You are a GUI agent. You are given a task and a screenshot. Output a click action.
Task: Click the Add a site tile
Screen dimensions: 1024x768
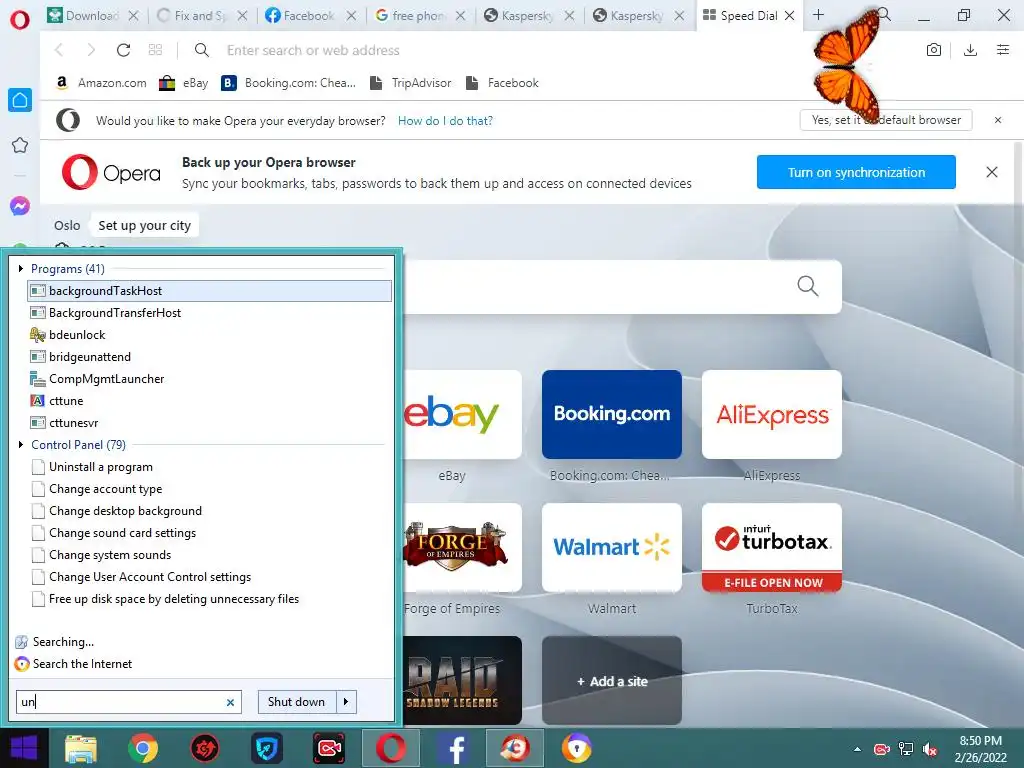[x=612, y=680]
